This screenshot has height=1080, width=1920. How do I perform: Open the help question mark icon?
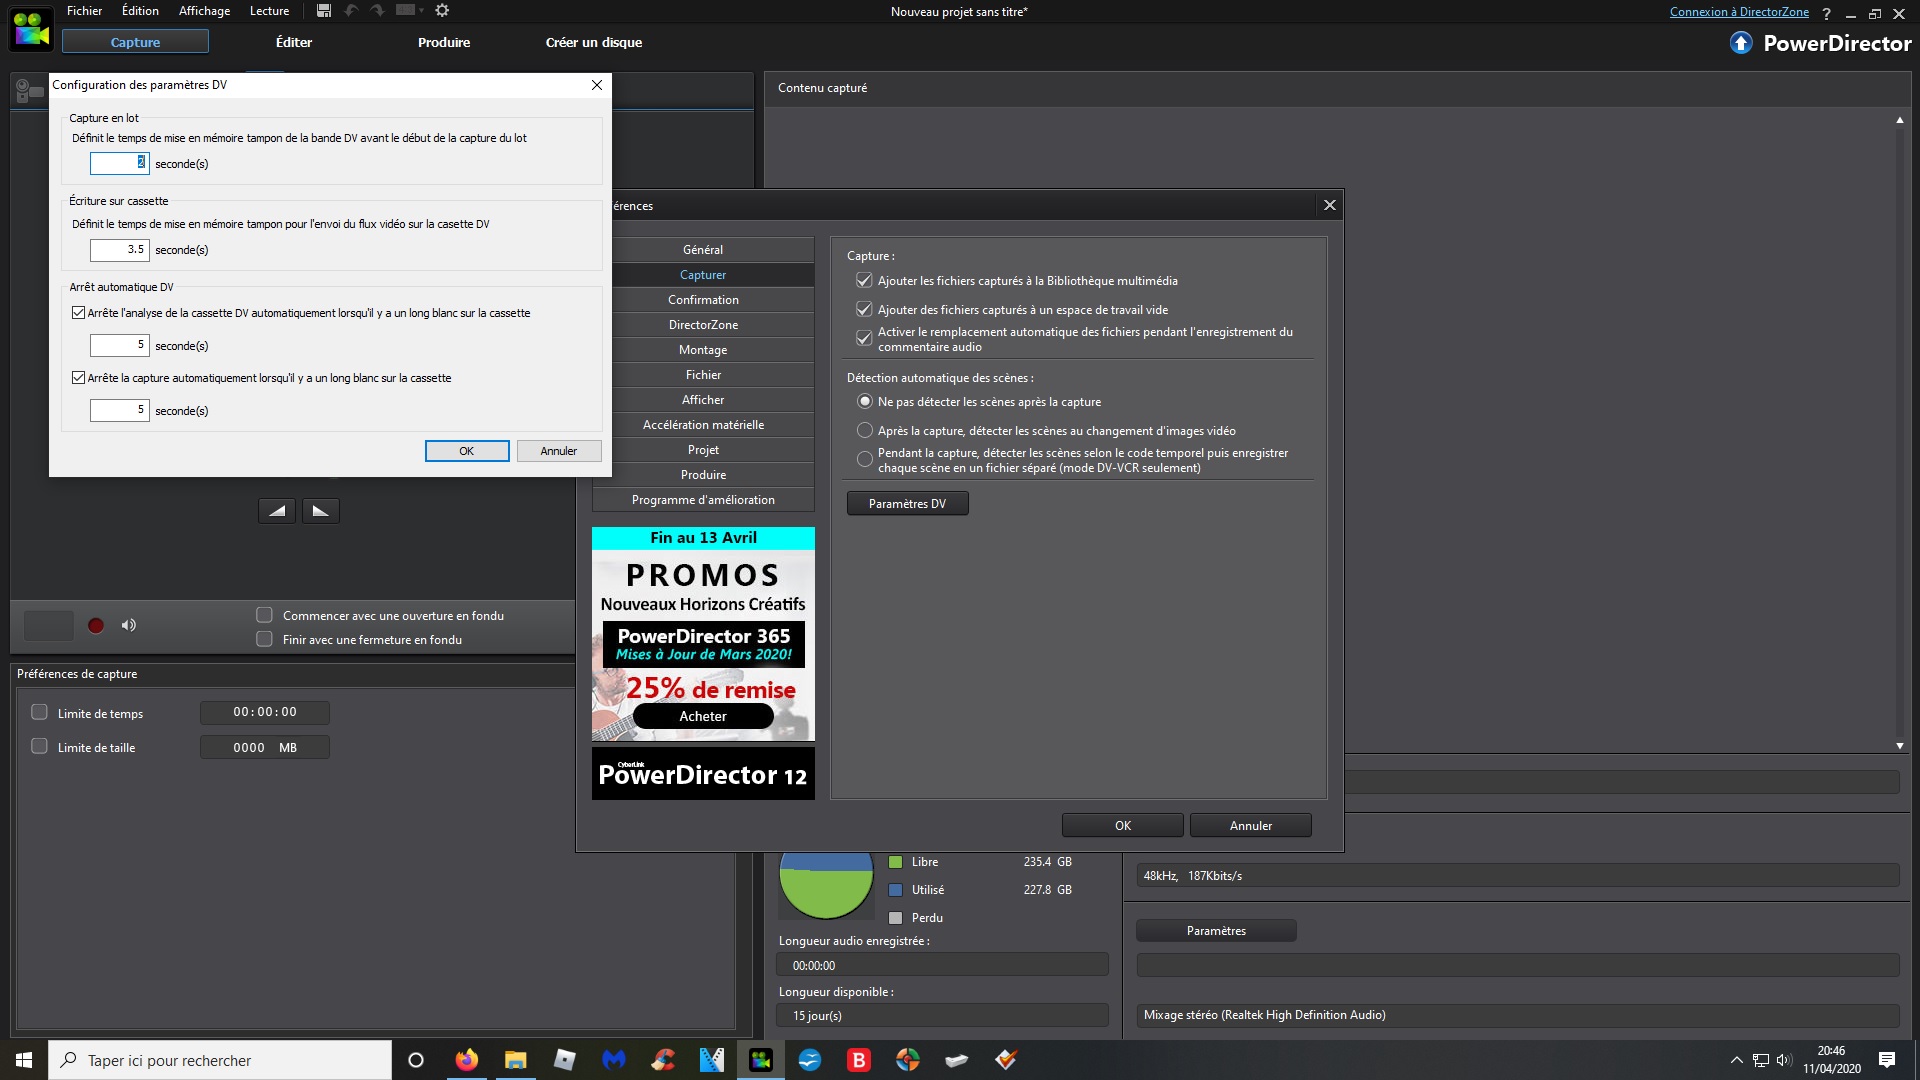[1826, 14]
